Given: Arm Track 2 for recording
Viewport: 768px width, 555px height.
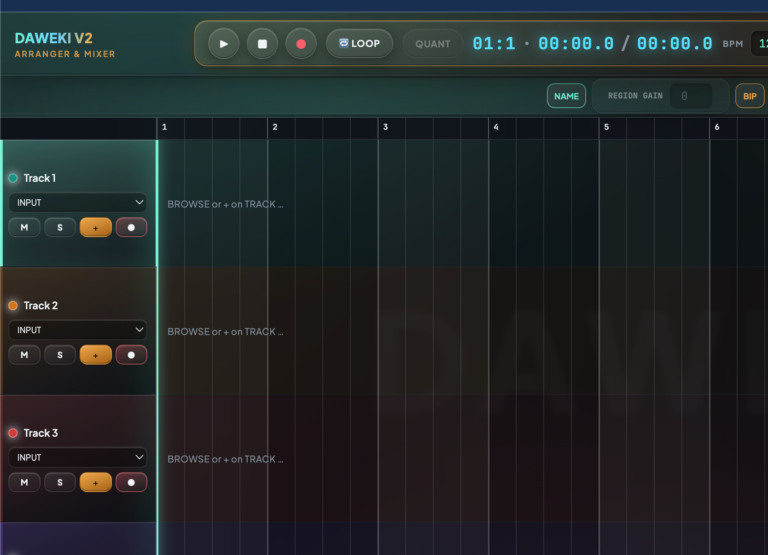Looking at the screenshot, I should pos(131,355).
